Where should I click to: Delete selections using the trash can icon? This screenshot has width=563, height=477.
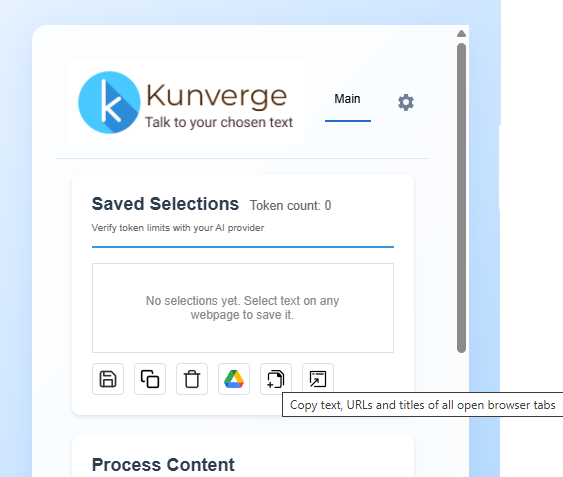point(192,379)
